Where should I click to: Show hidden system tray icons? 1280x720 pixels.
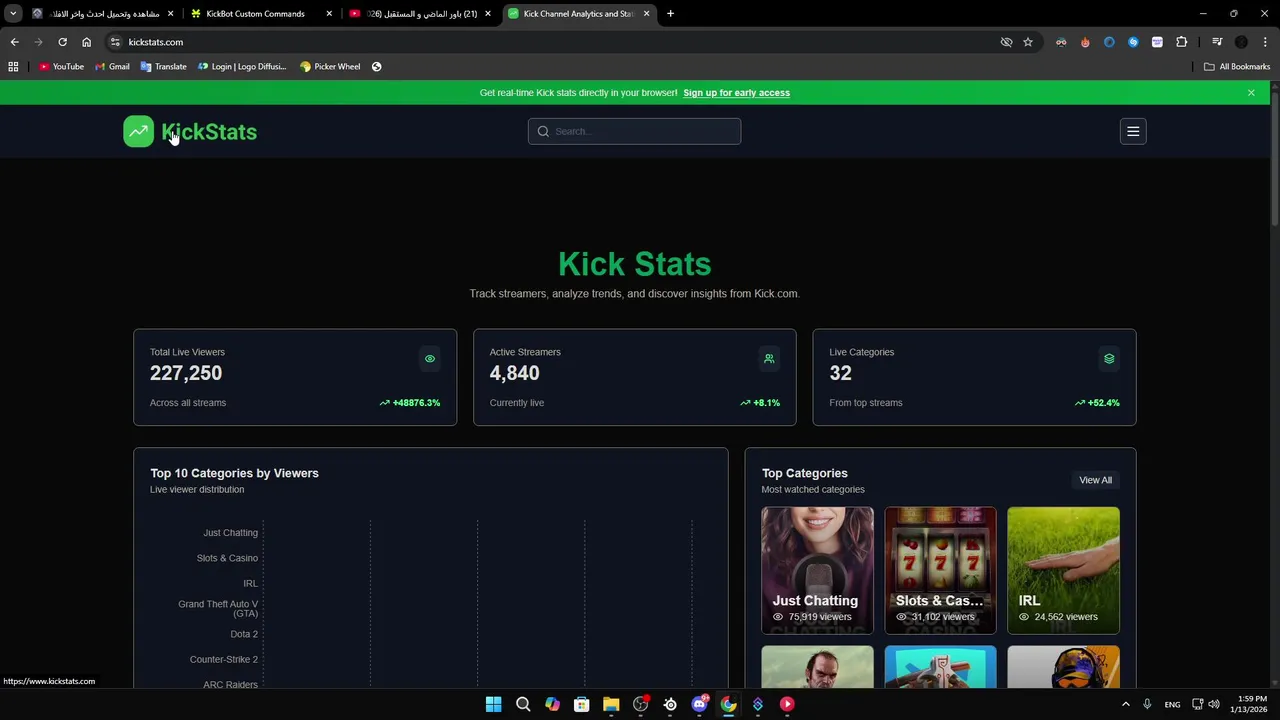(1125, 704)
